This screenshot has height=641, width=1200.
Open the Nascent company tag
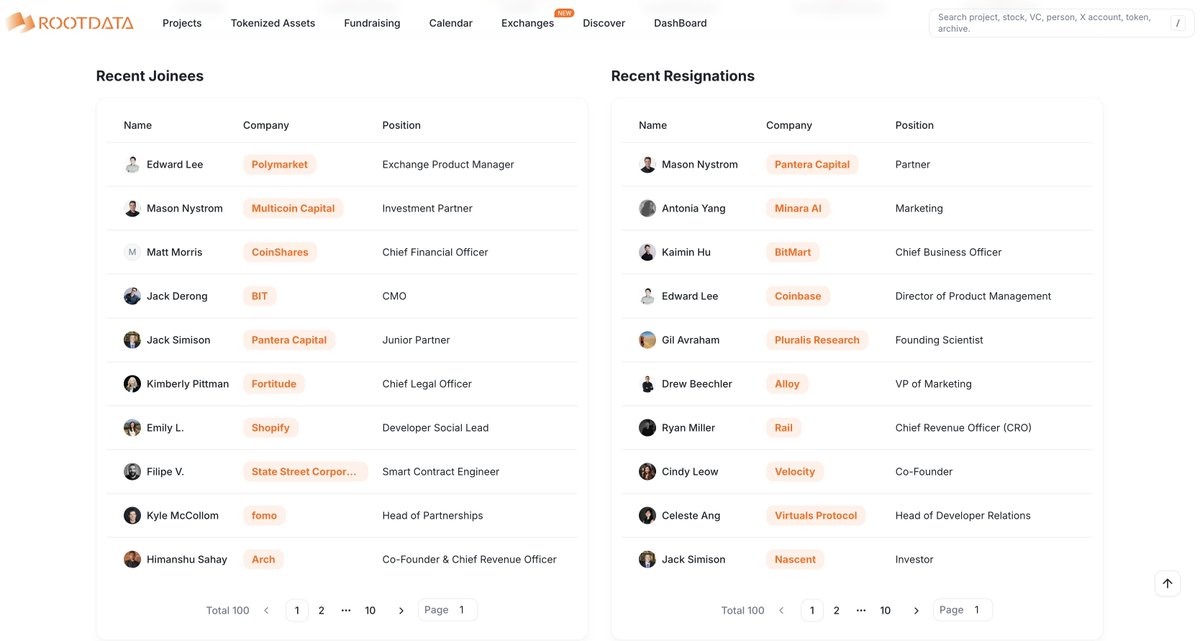coord(795,560)
